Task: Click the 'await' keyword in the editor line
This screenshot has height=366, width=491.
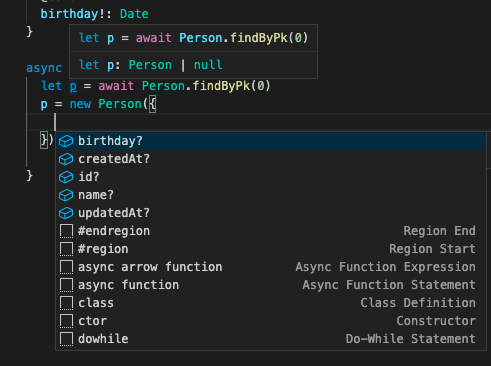Action: [x=116, y=86]
